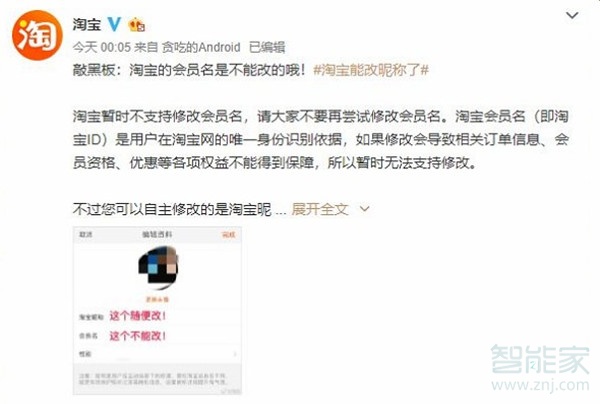Click the pixelated profile avatar in the attached image
The width and height of the screenshot is (600, 404).
(x=158, y=266)
